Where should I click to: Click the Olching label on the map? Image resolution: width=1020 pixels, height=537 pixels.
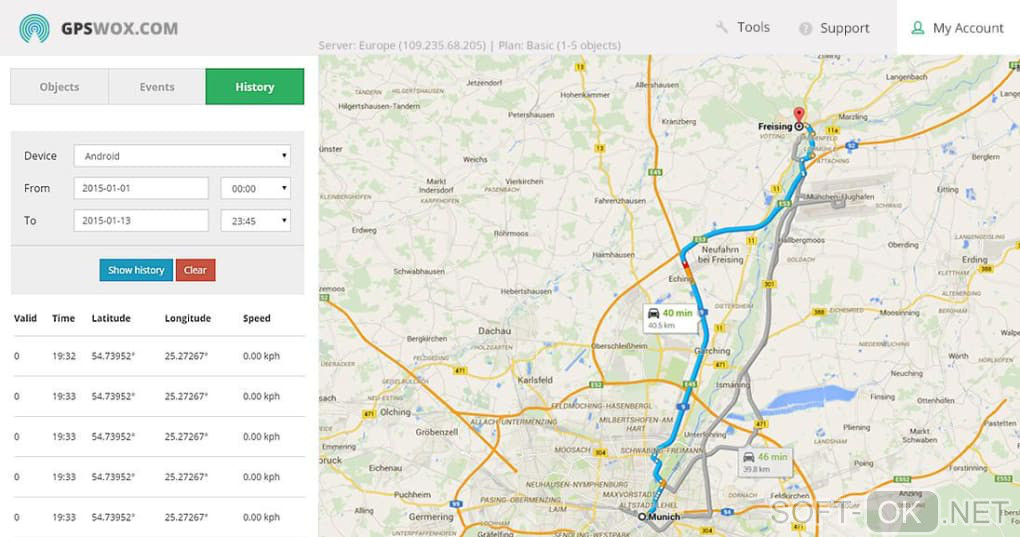pyautogui.click(x=396, y=412)
